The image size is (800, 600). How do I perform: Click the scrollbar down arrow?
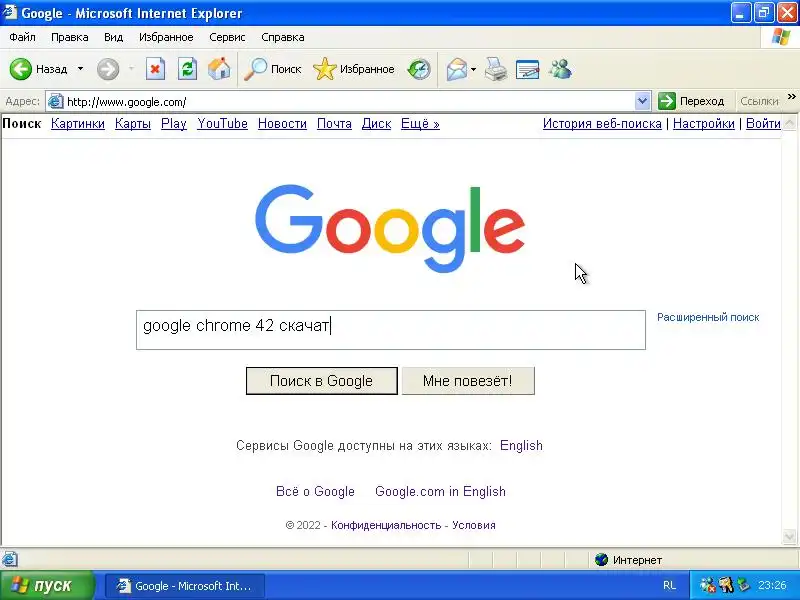789,536
